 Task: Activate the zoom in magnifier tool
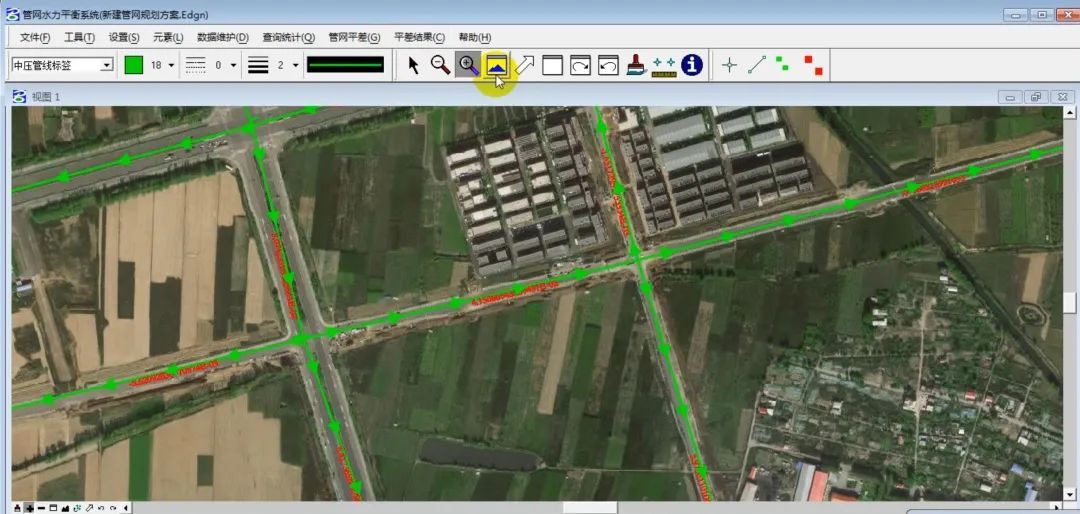467,65
